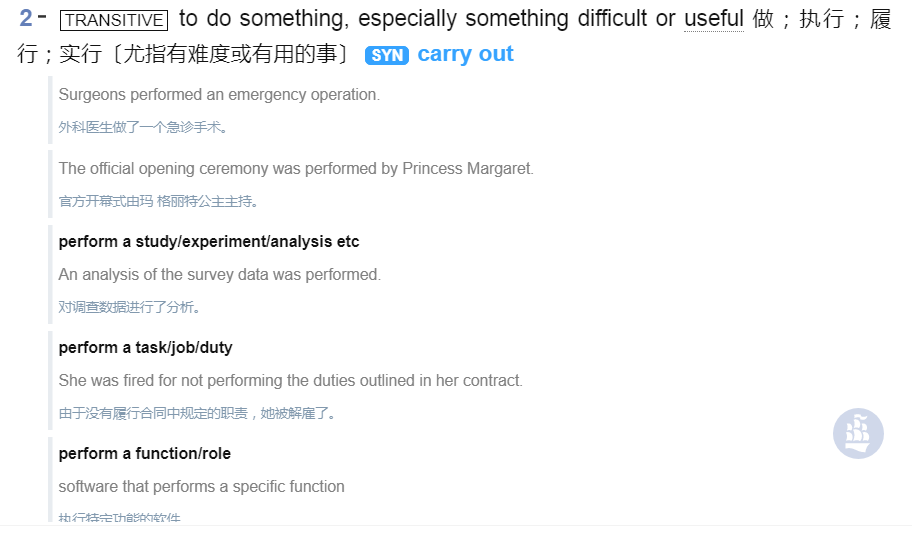The height and width of the screenshot is (536, 912).
Task: Click the example about duties outlined in contract
Action: click(x=291, y=381)
